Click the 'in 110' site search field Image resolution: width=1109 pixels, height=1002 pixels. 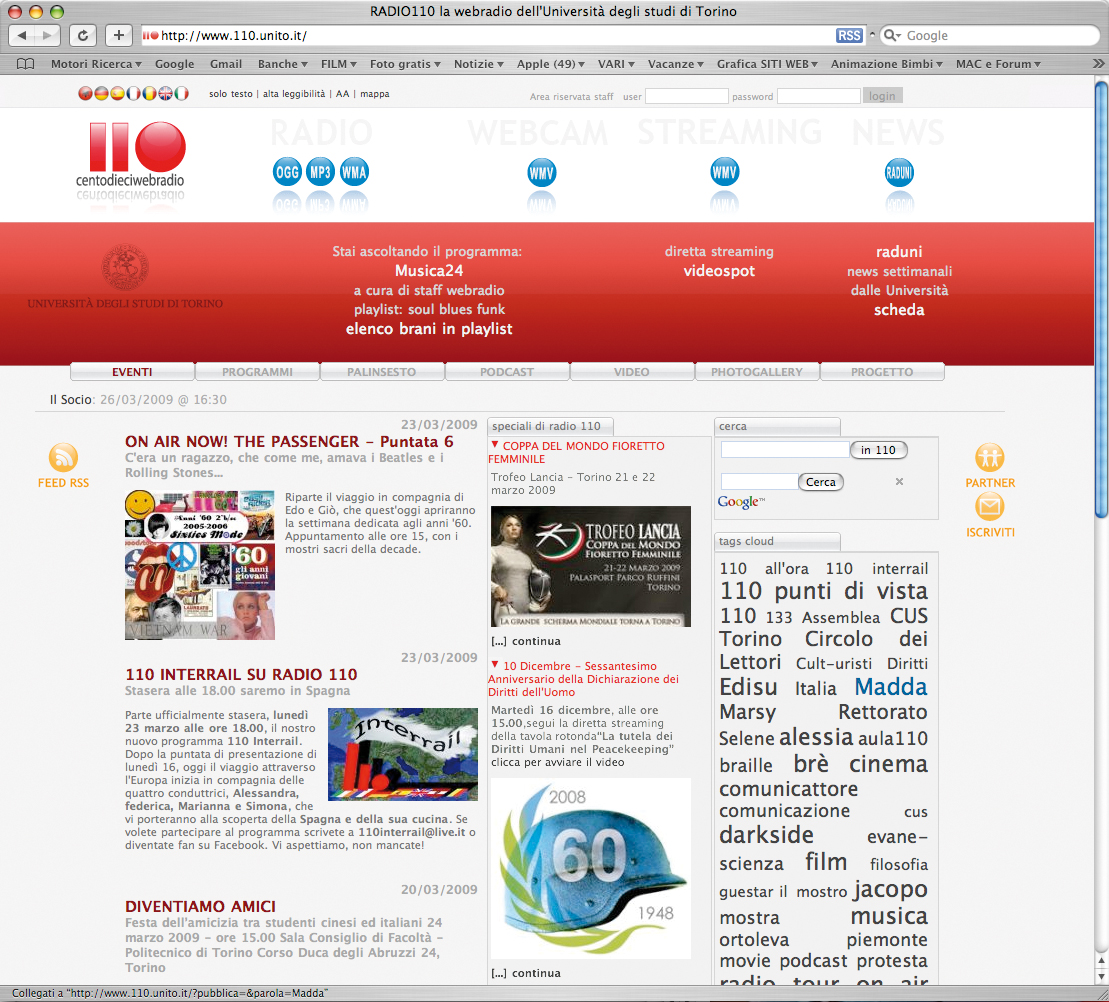pyautogui.click(x=784, y=450)
